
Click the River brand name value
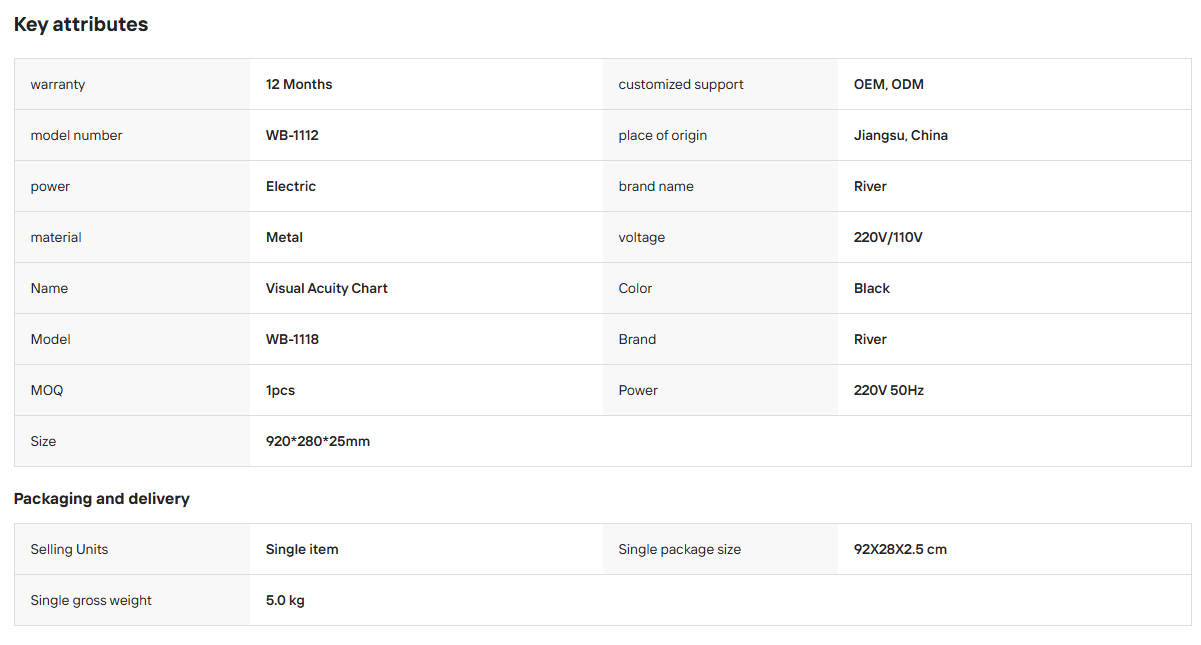(x=870, y=186)
